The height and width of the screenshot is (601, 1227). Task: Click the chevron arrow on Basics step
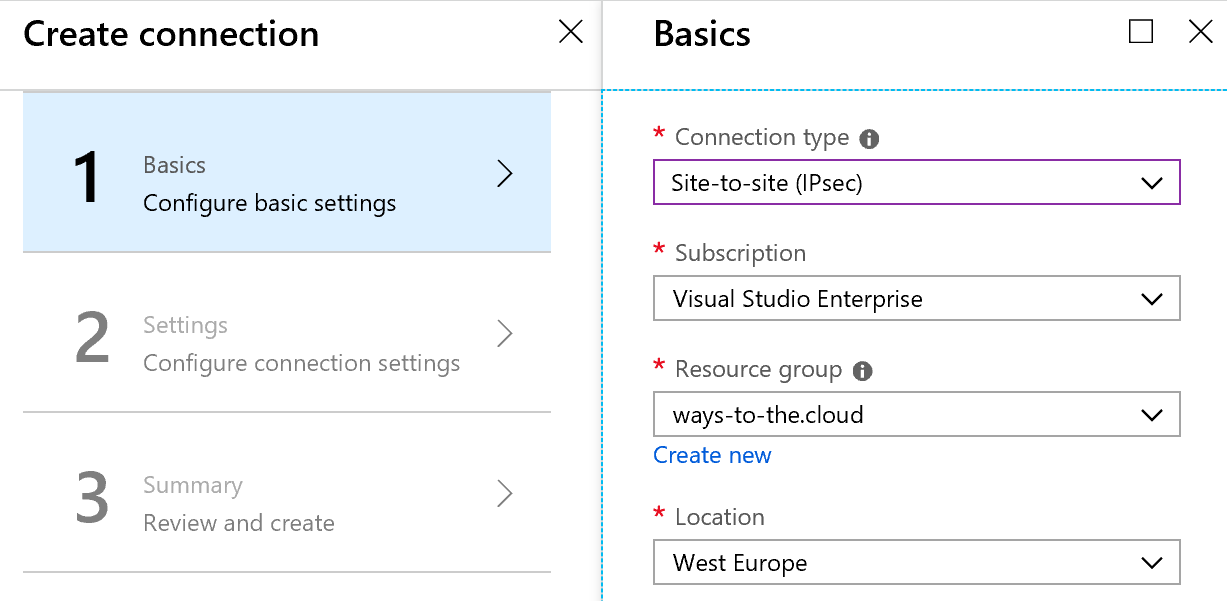click(x=505, y=174)
